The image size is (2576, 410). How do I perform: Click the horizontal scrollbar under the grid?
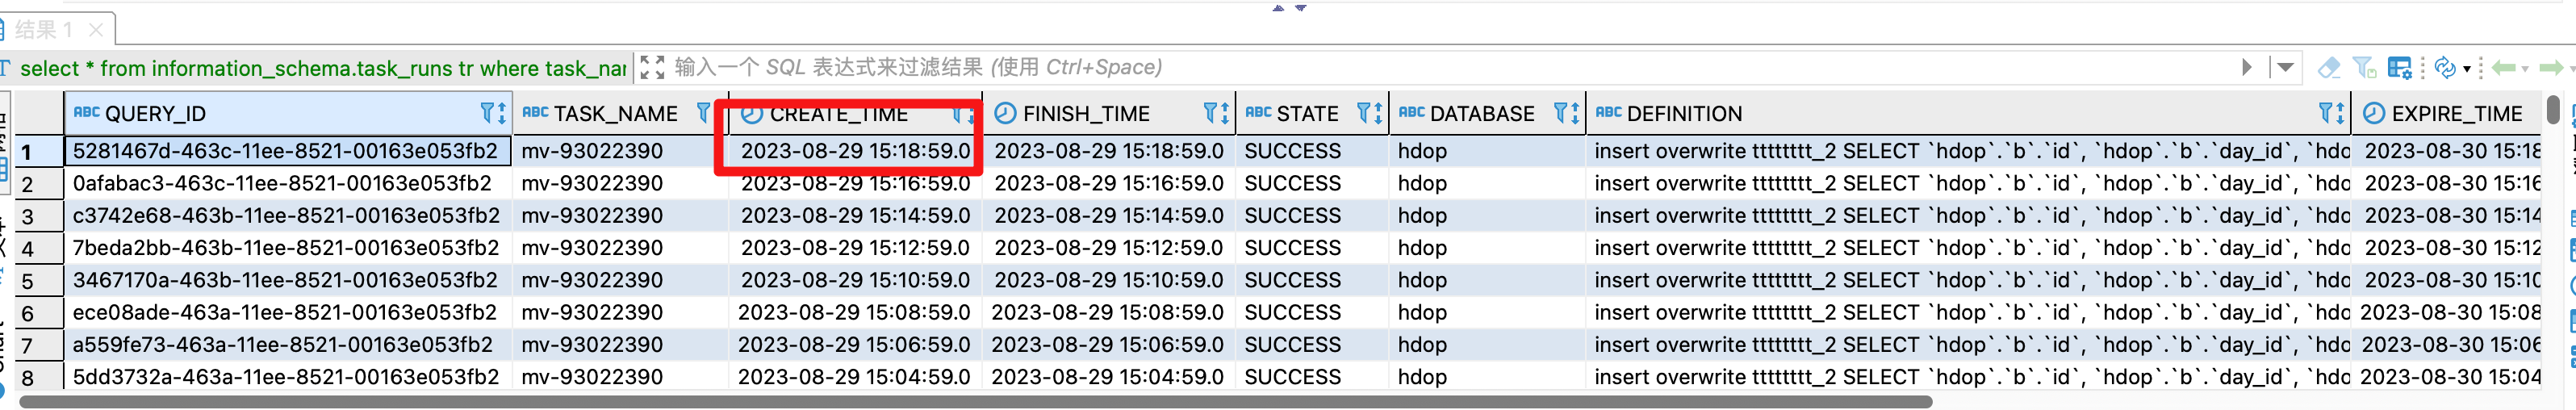975,402
